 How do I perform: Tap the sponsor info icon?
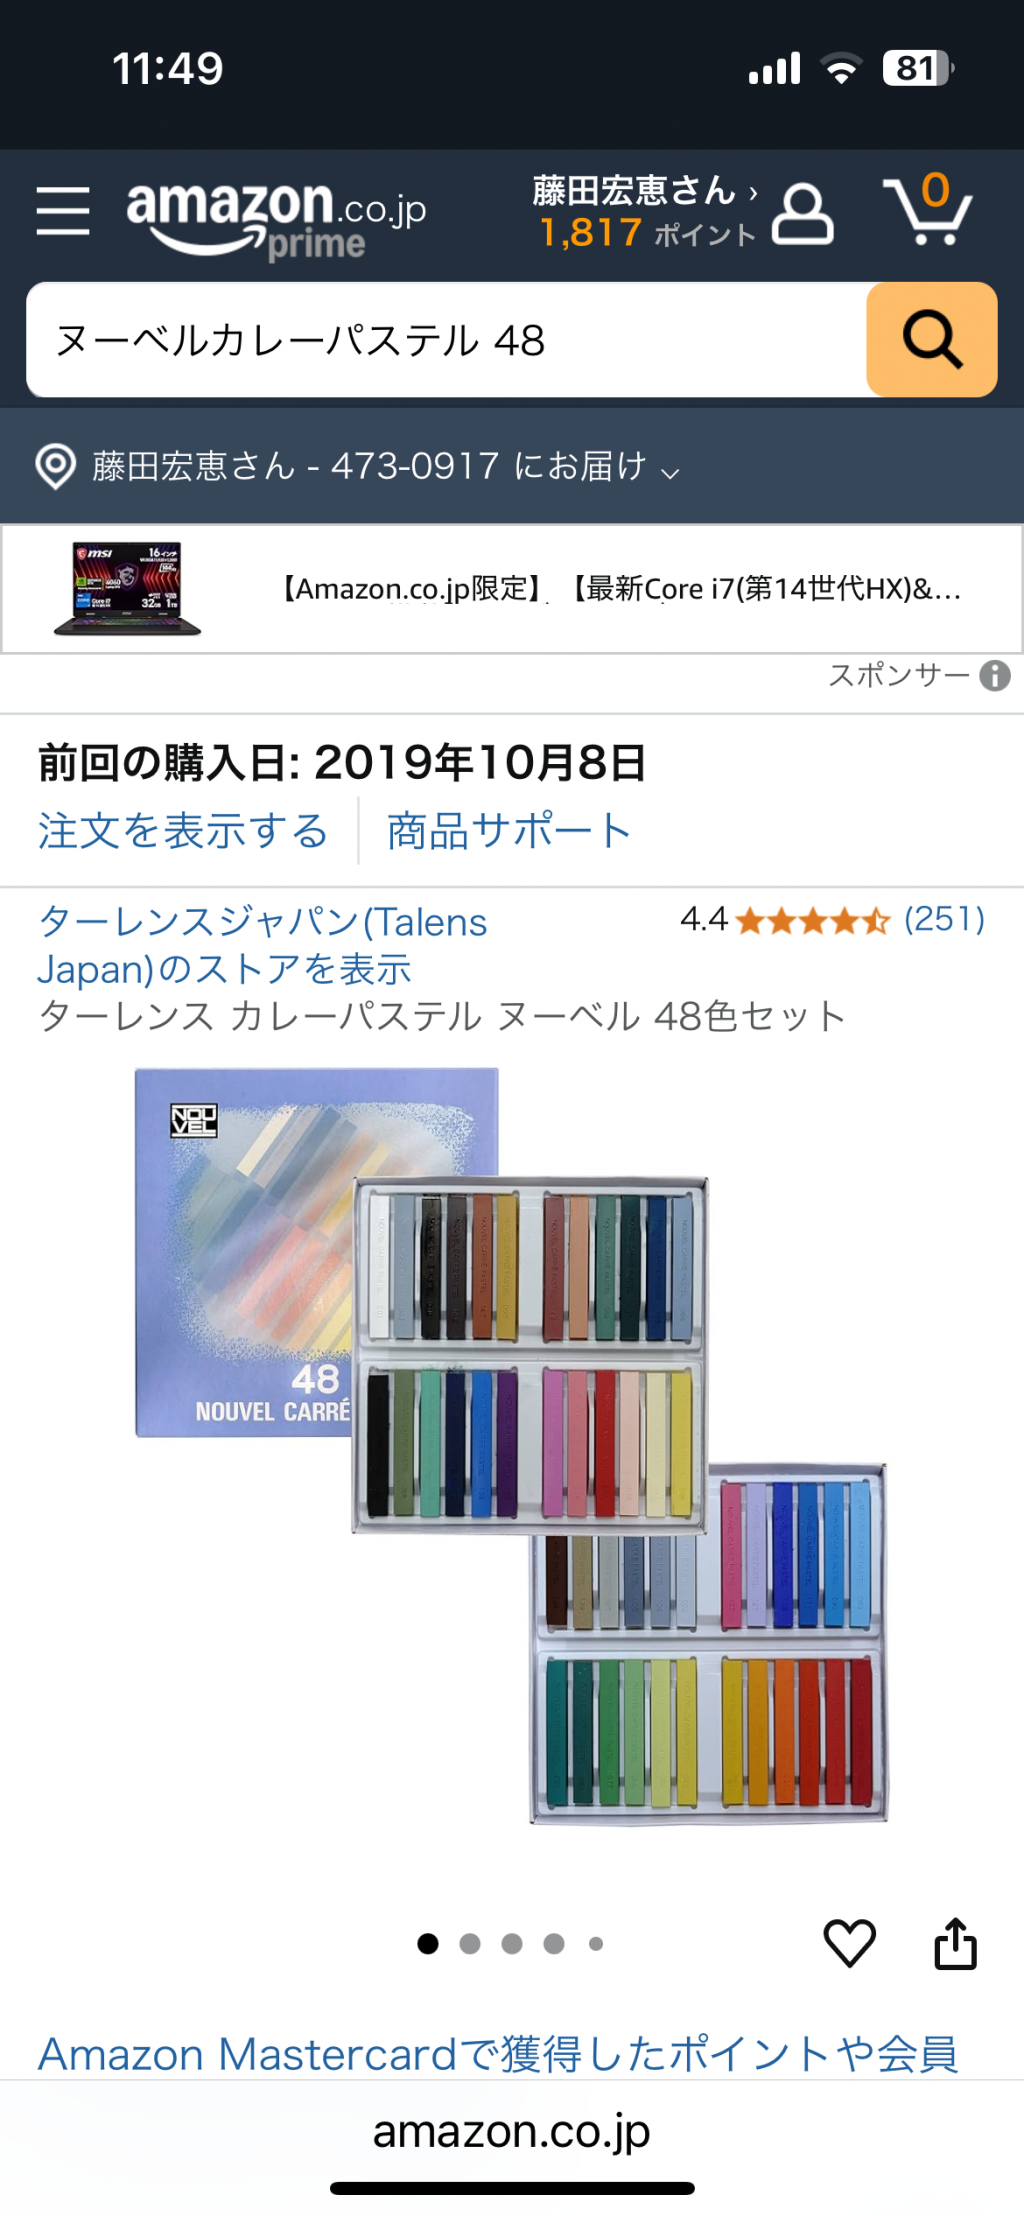click(x=995, y=676)
